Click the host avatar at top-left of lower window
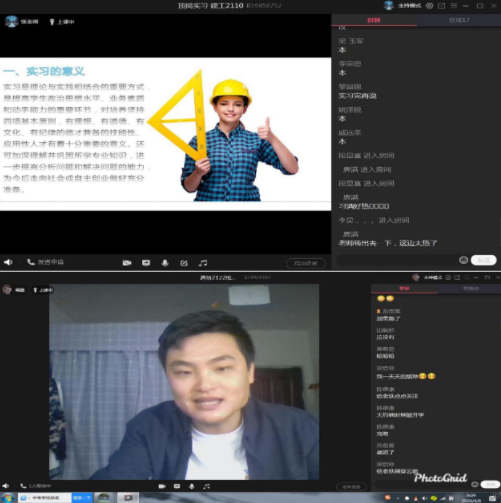The height and width of the screenshot is (503, 501). pyautogui.click(x=7, y=290)
